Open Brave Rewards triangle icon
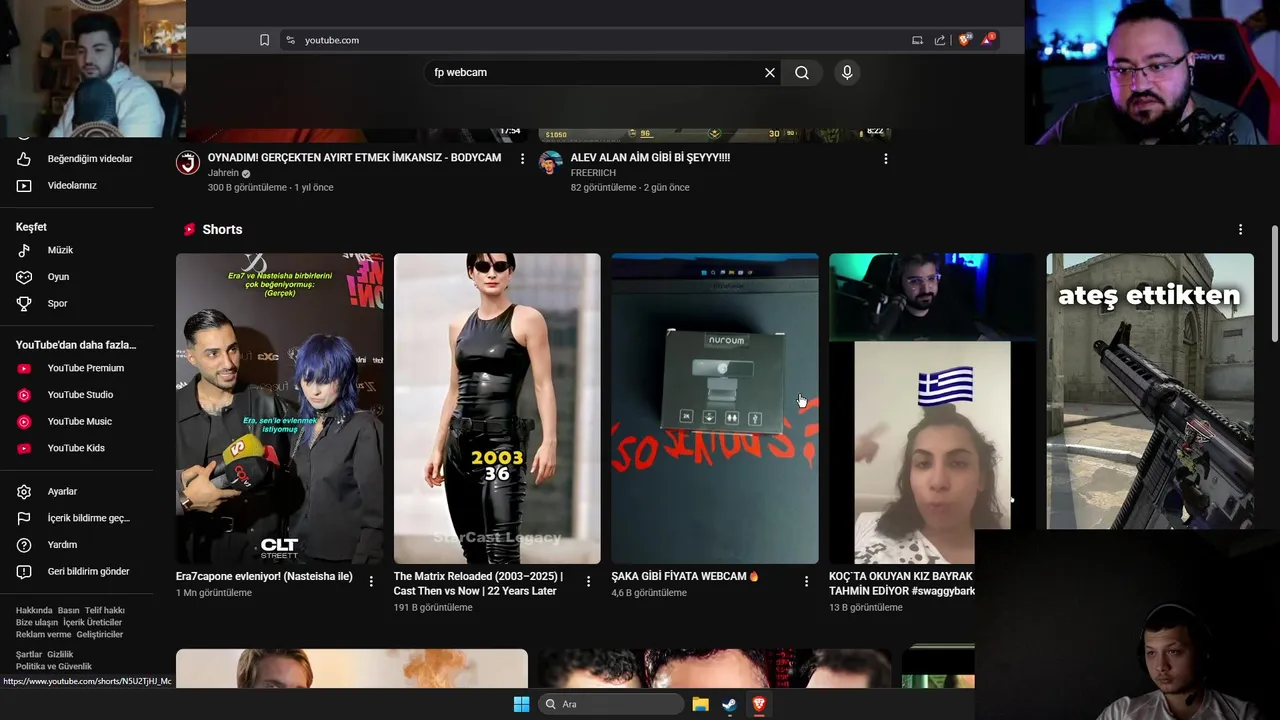 988,40
